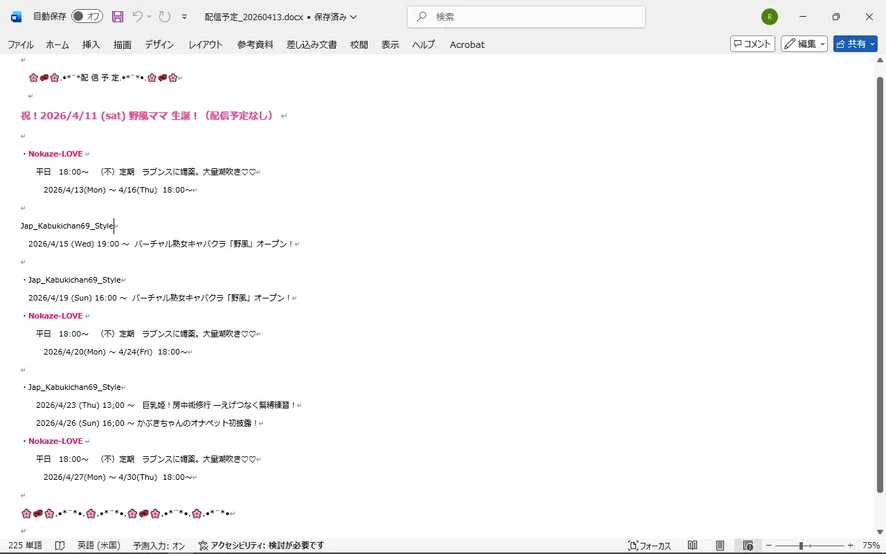Open the user account avatar

pyautogui.click(x=769, y=17)
